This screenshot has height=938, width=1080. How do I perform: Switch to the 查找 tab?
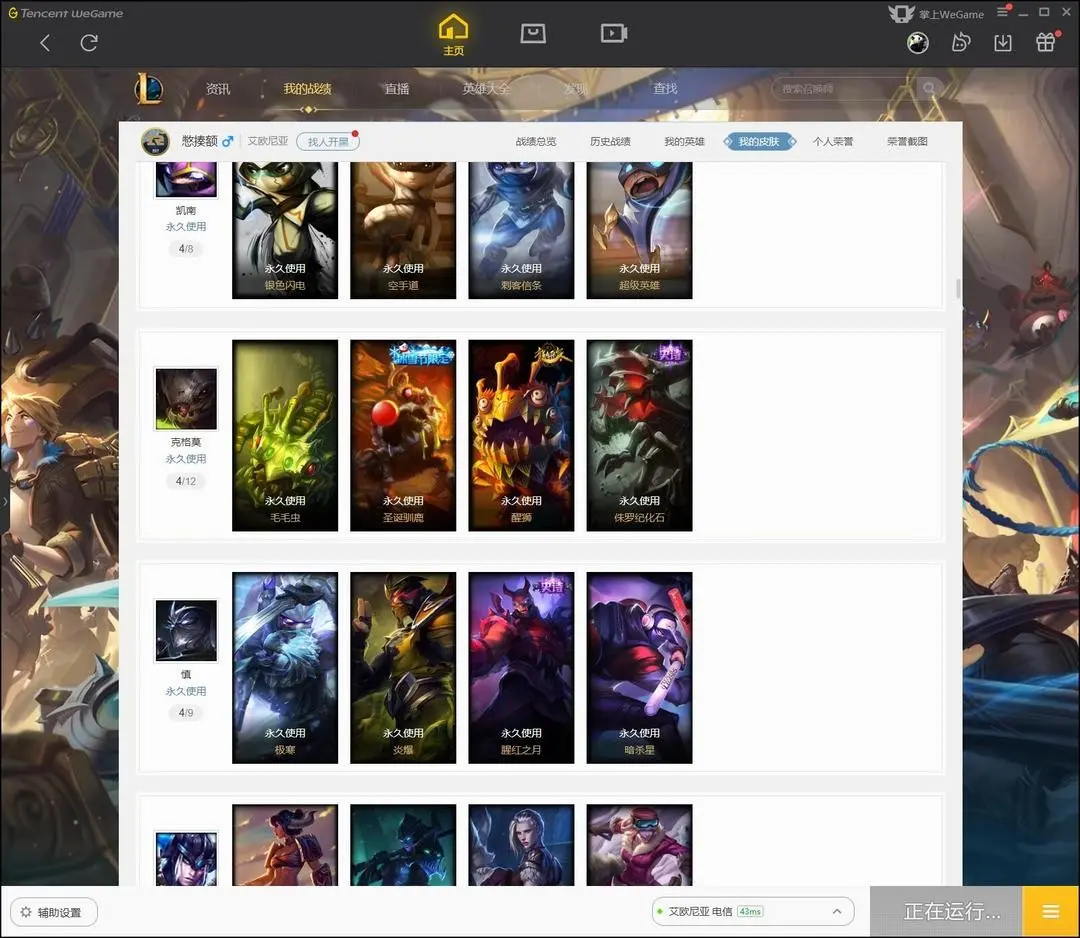pyautogui.click(x=665, y=89)
